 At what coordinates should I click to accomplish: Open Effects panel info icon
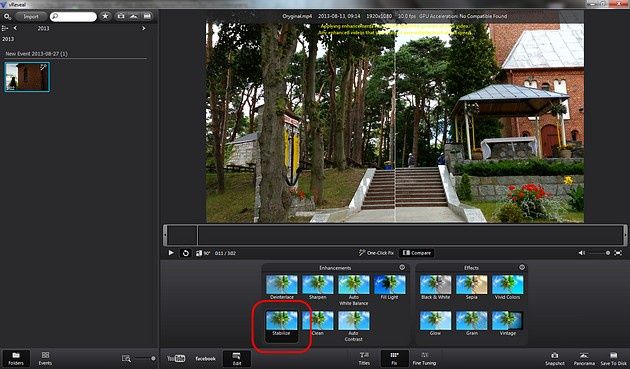(522, 267)
